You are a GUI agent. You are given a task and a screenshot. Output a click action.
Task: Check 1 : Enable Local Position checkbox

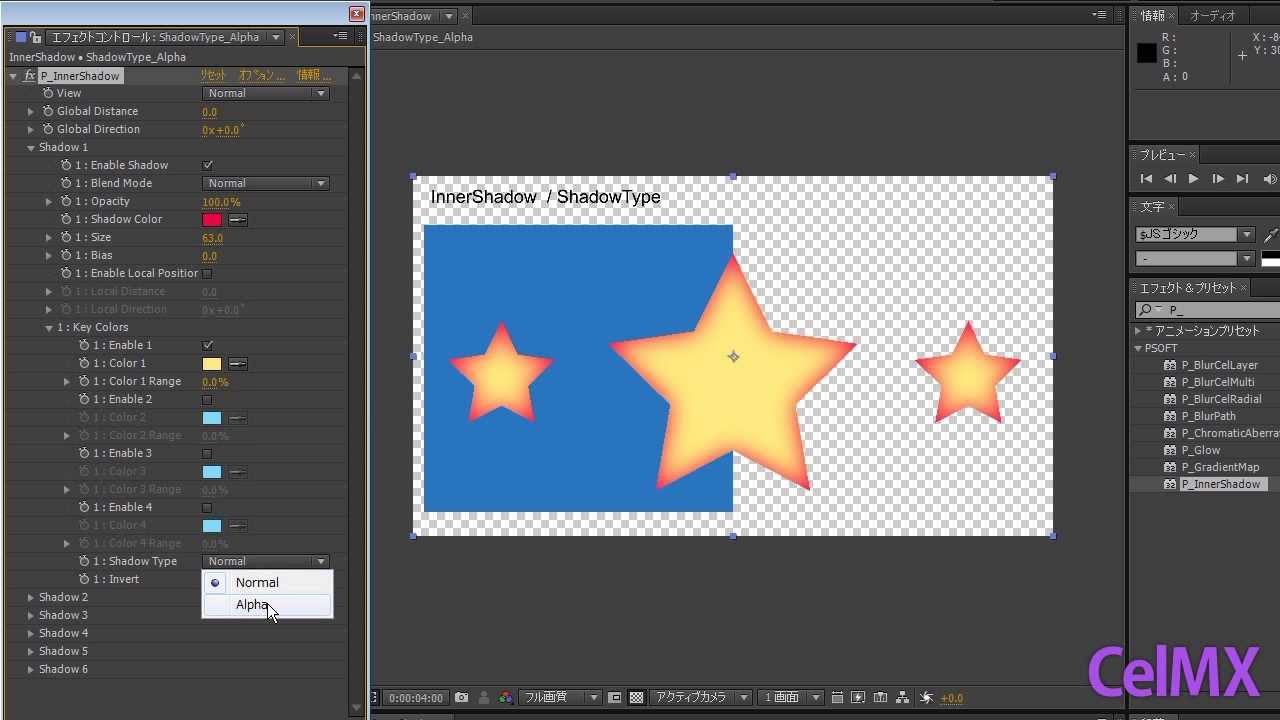(208, 273)
